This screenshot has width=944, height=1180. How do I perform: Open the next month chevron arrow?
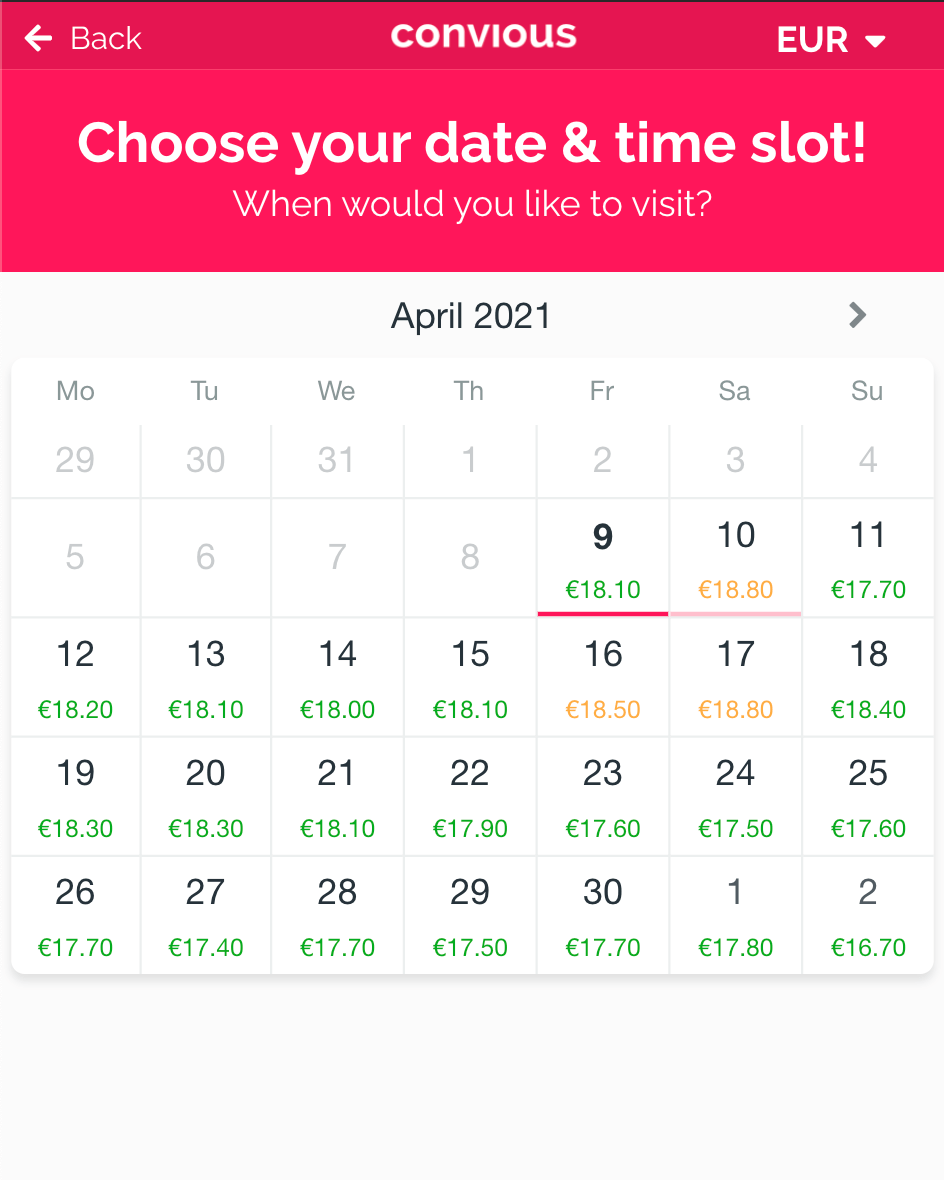coord(856,315)
